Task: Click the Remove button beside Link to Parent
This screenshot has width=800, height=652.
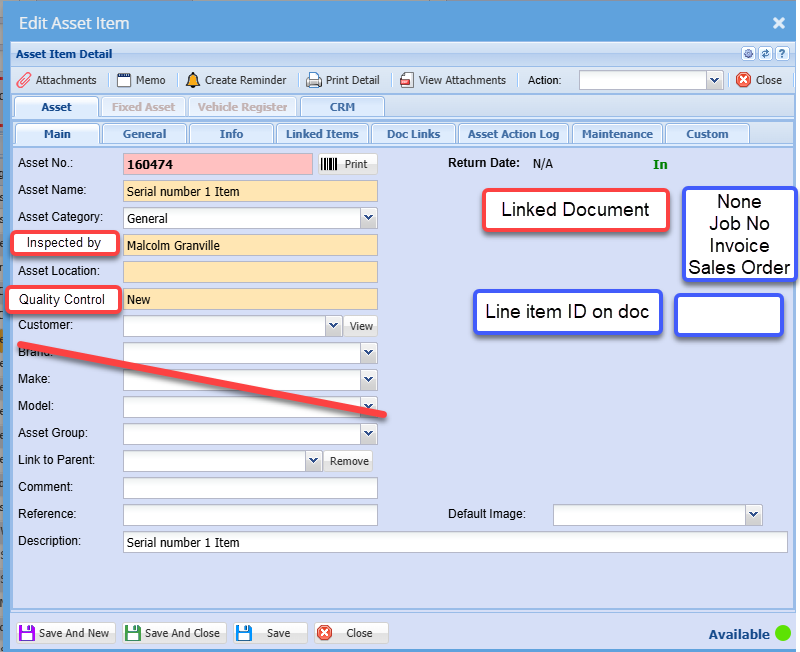Action: [x=349, y=461]
